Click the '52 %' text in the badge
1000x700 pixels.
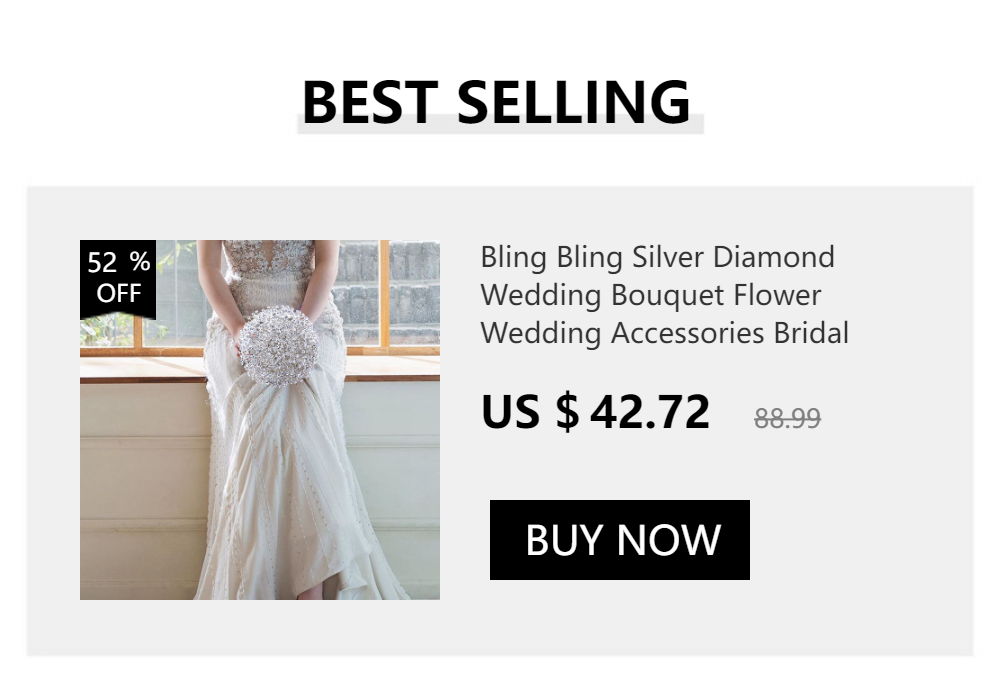[119, 262]
